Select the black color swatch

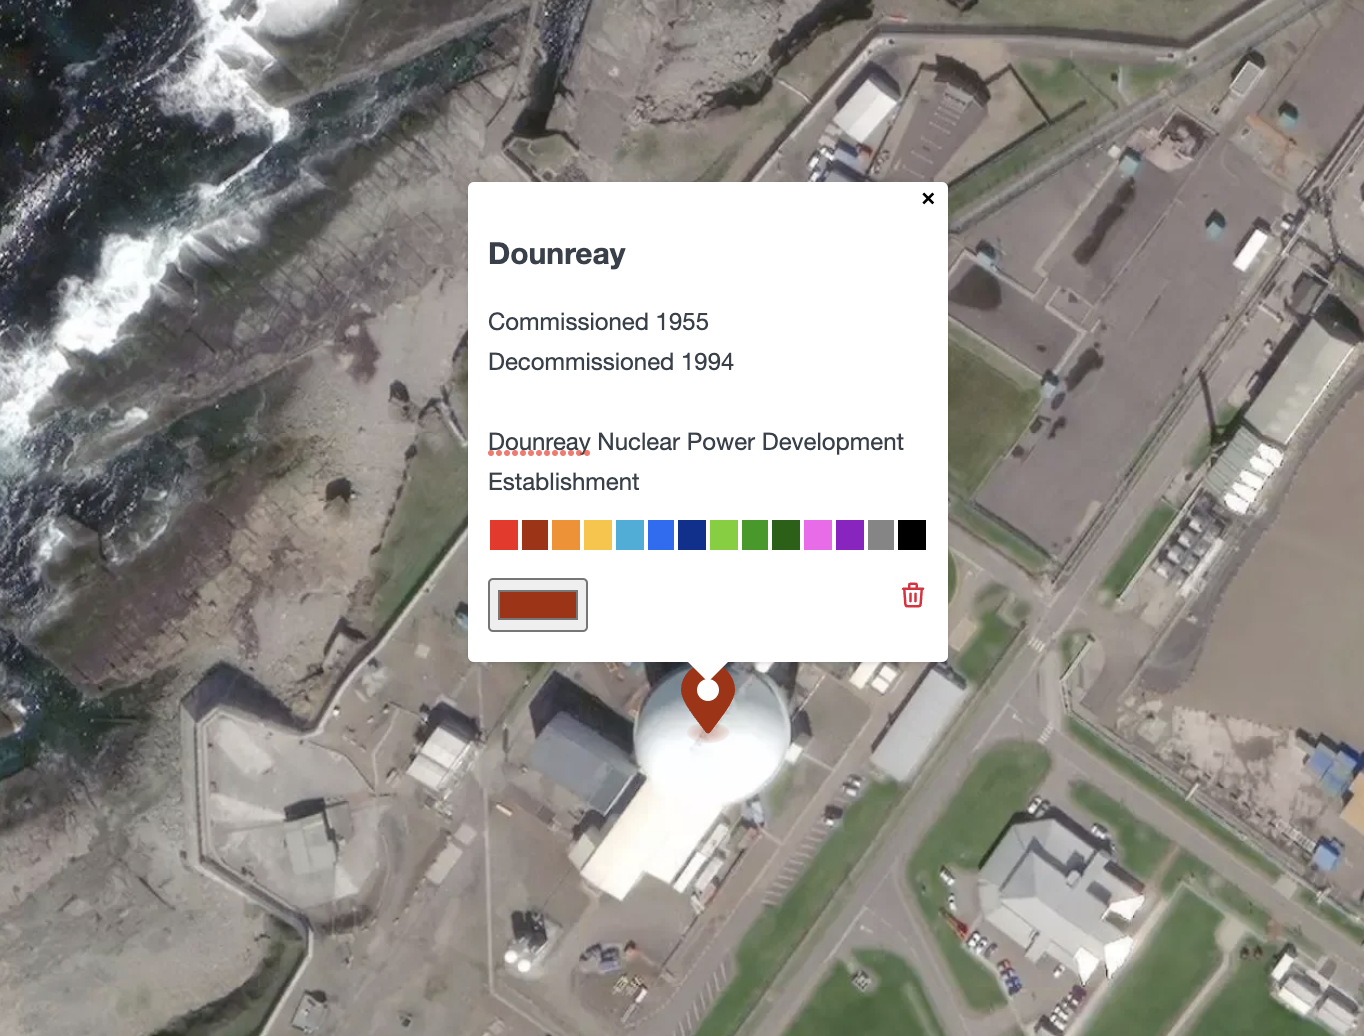pos(912,535)
